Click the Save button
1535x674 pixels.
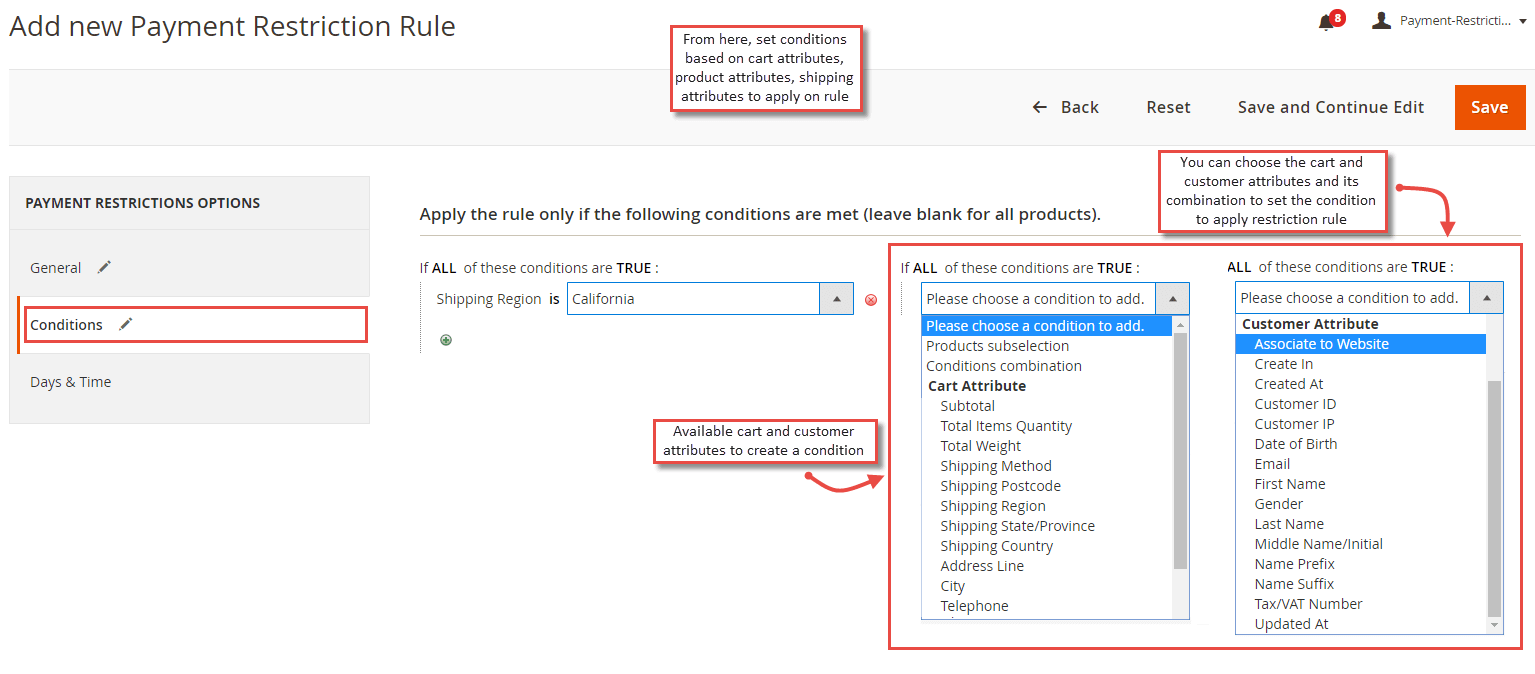(x=1489, y=107)
